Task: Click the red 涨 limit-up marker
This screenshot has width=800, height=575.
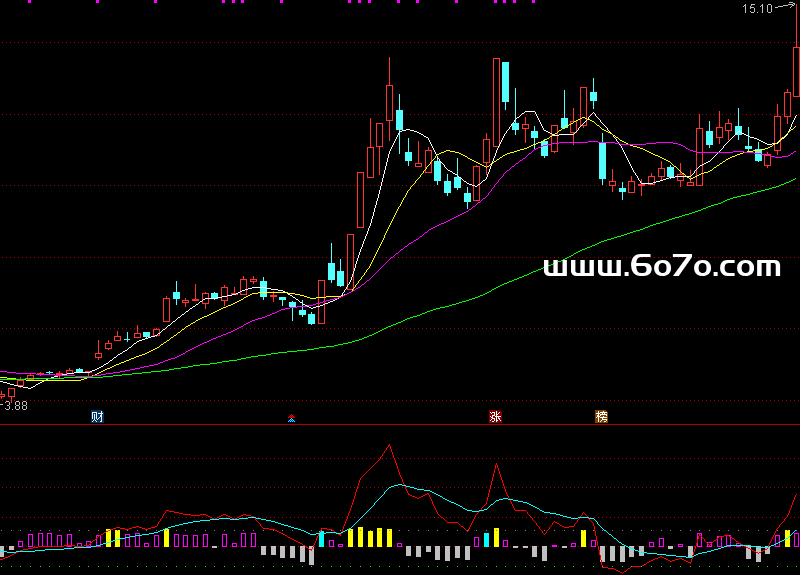Action: [x=495, y=416]
